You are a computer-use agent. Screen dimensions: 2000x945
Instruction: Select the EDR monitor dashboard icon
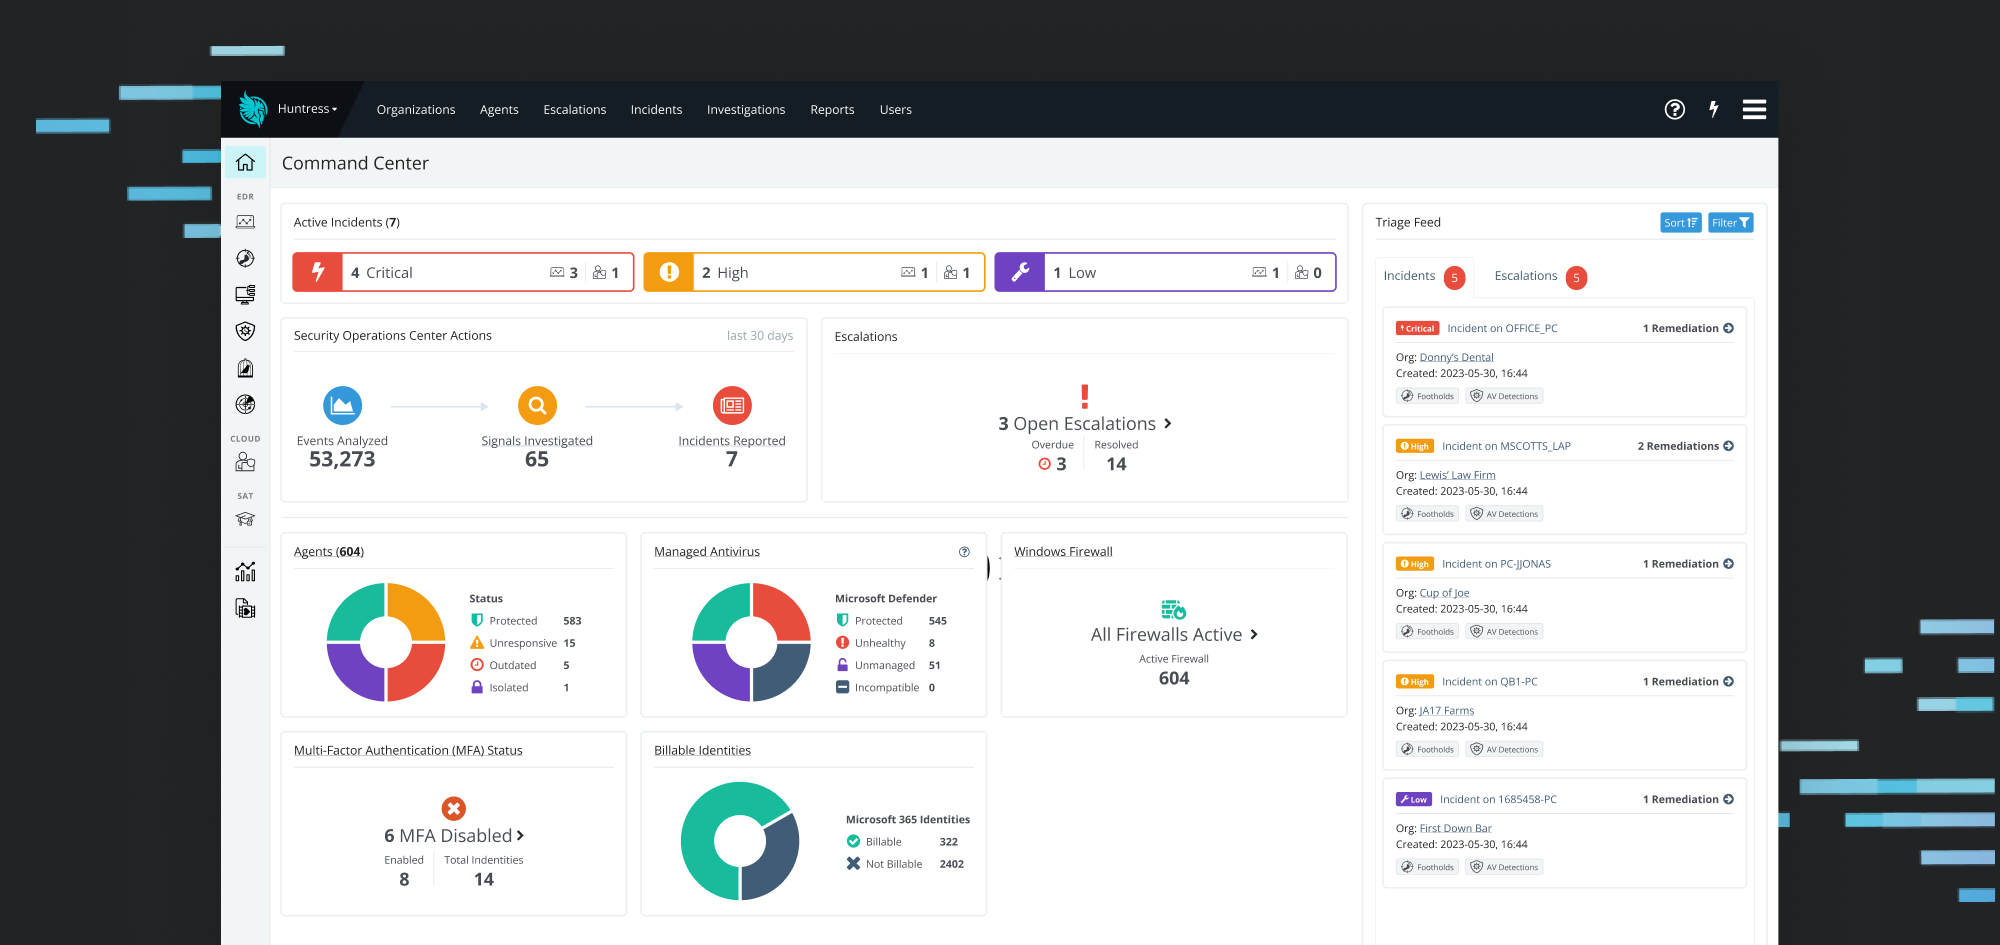pos(245,221)
